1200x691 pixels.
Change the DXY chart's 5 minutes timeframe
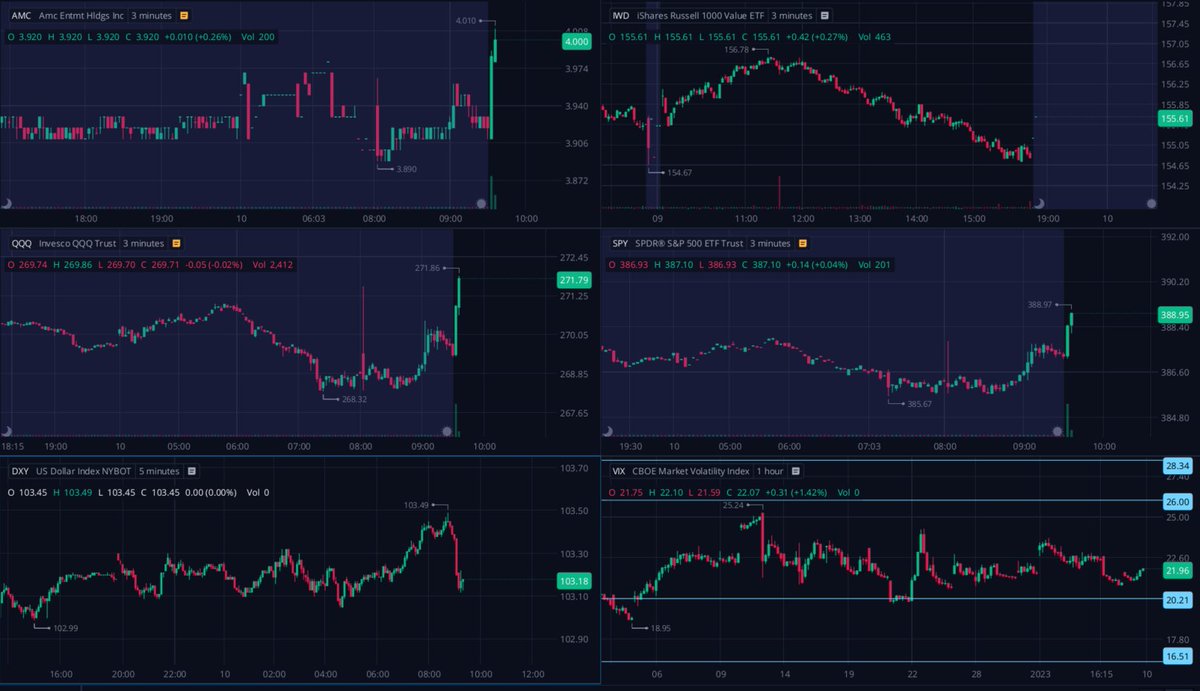click(157, 471)
